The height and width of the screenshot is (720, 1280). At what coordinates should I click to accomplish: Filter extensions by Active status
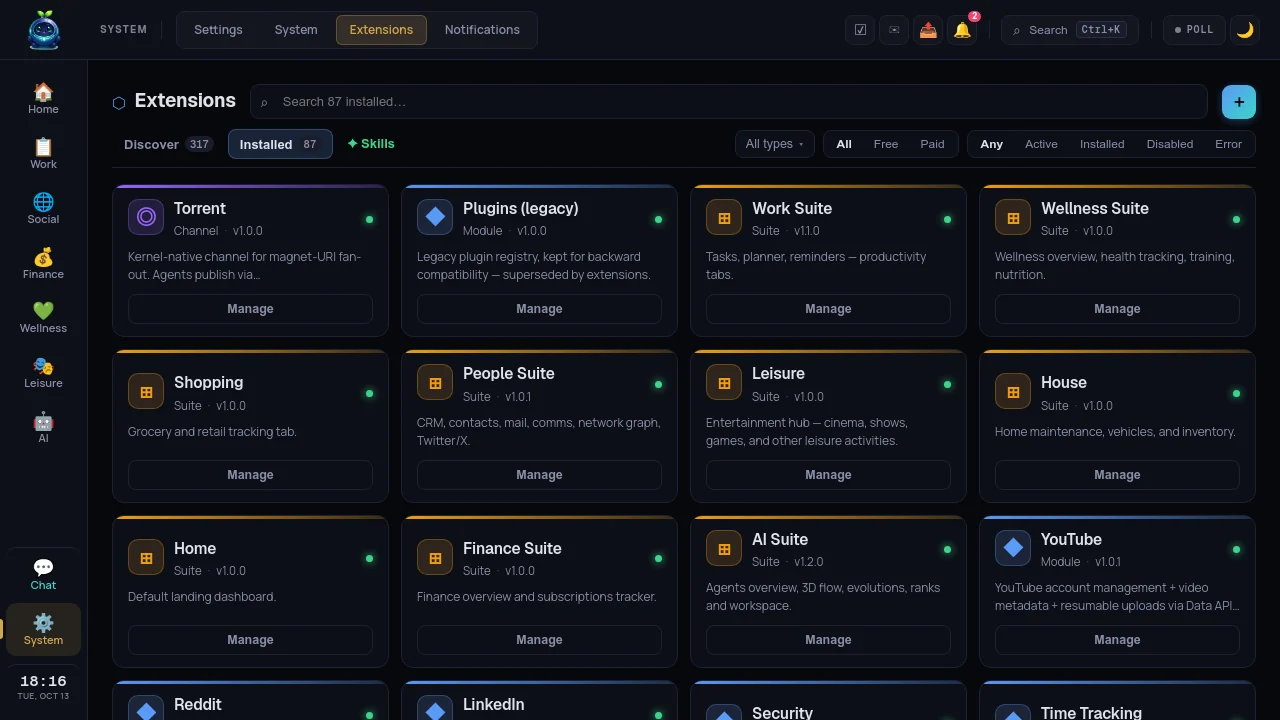coord(1041,144)
